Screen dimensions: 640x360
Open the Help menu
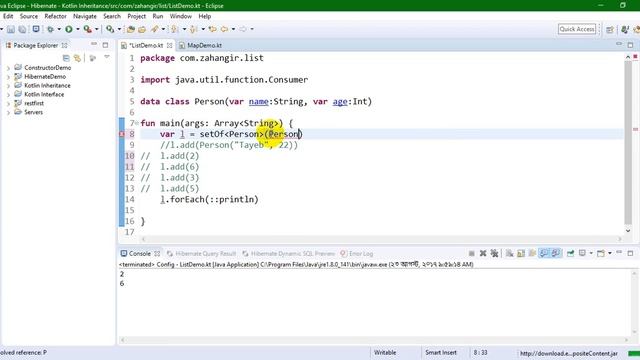click(204, 16)
